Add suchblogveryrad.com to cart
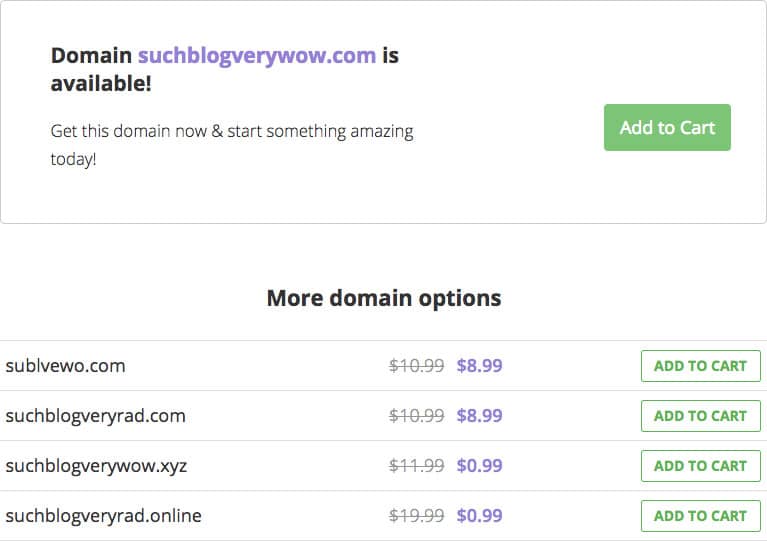 (700, 416)
